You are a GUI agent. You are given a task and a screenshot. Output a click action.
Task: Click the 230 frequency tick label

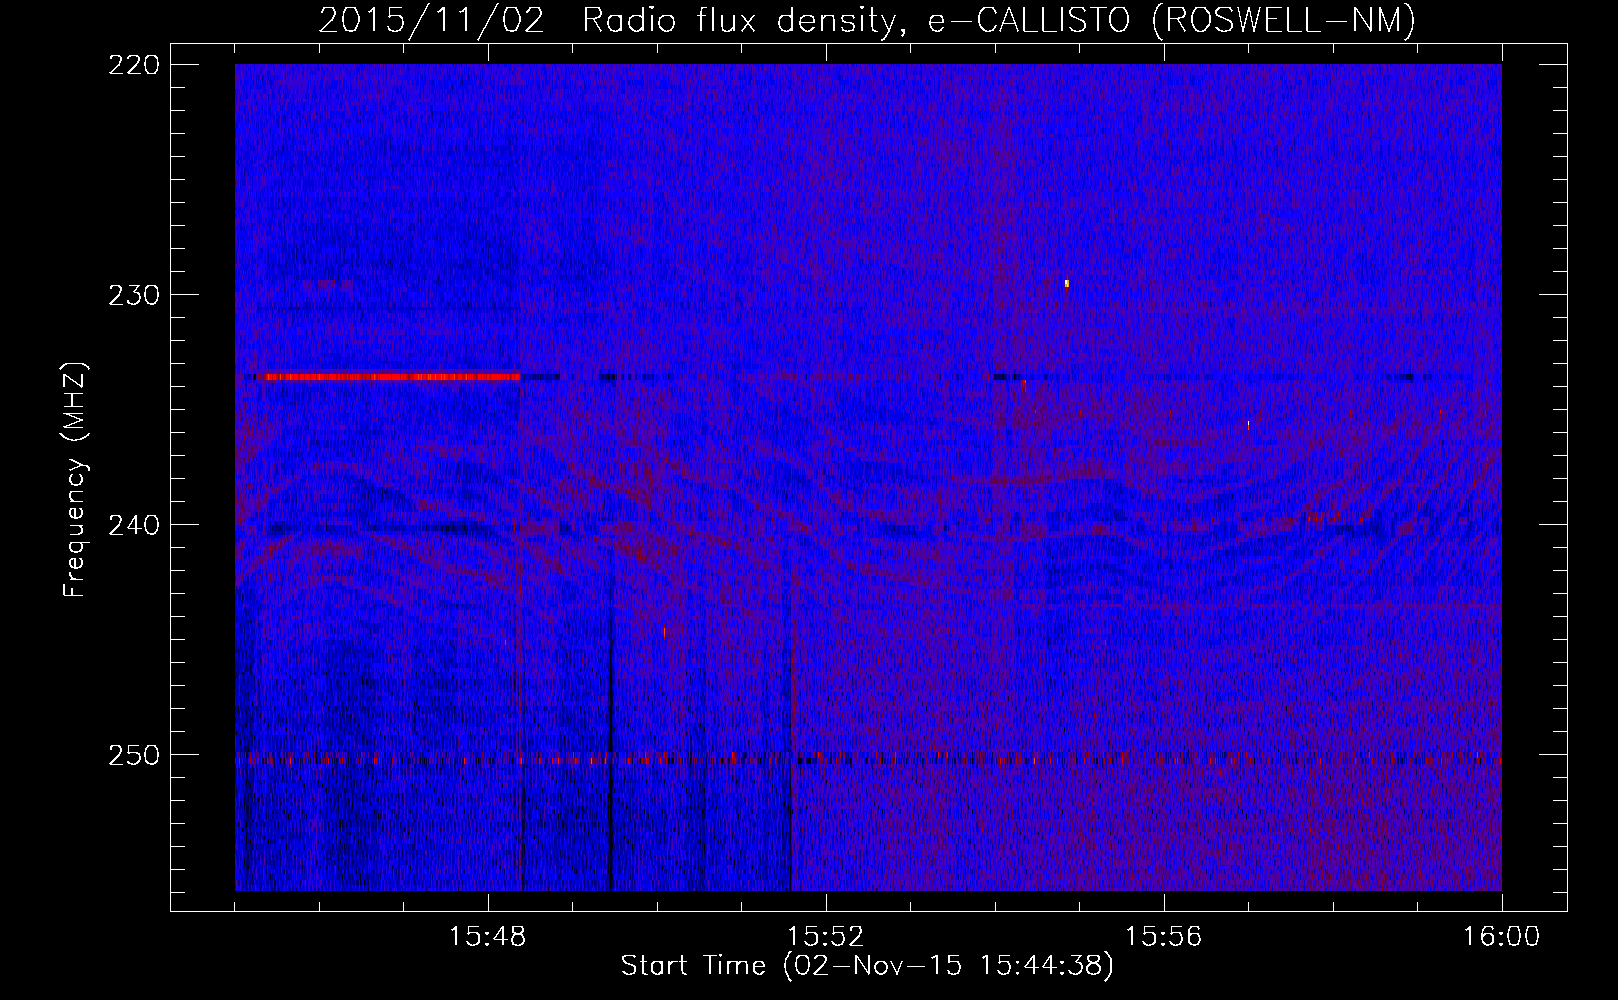tap(133, 295)
